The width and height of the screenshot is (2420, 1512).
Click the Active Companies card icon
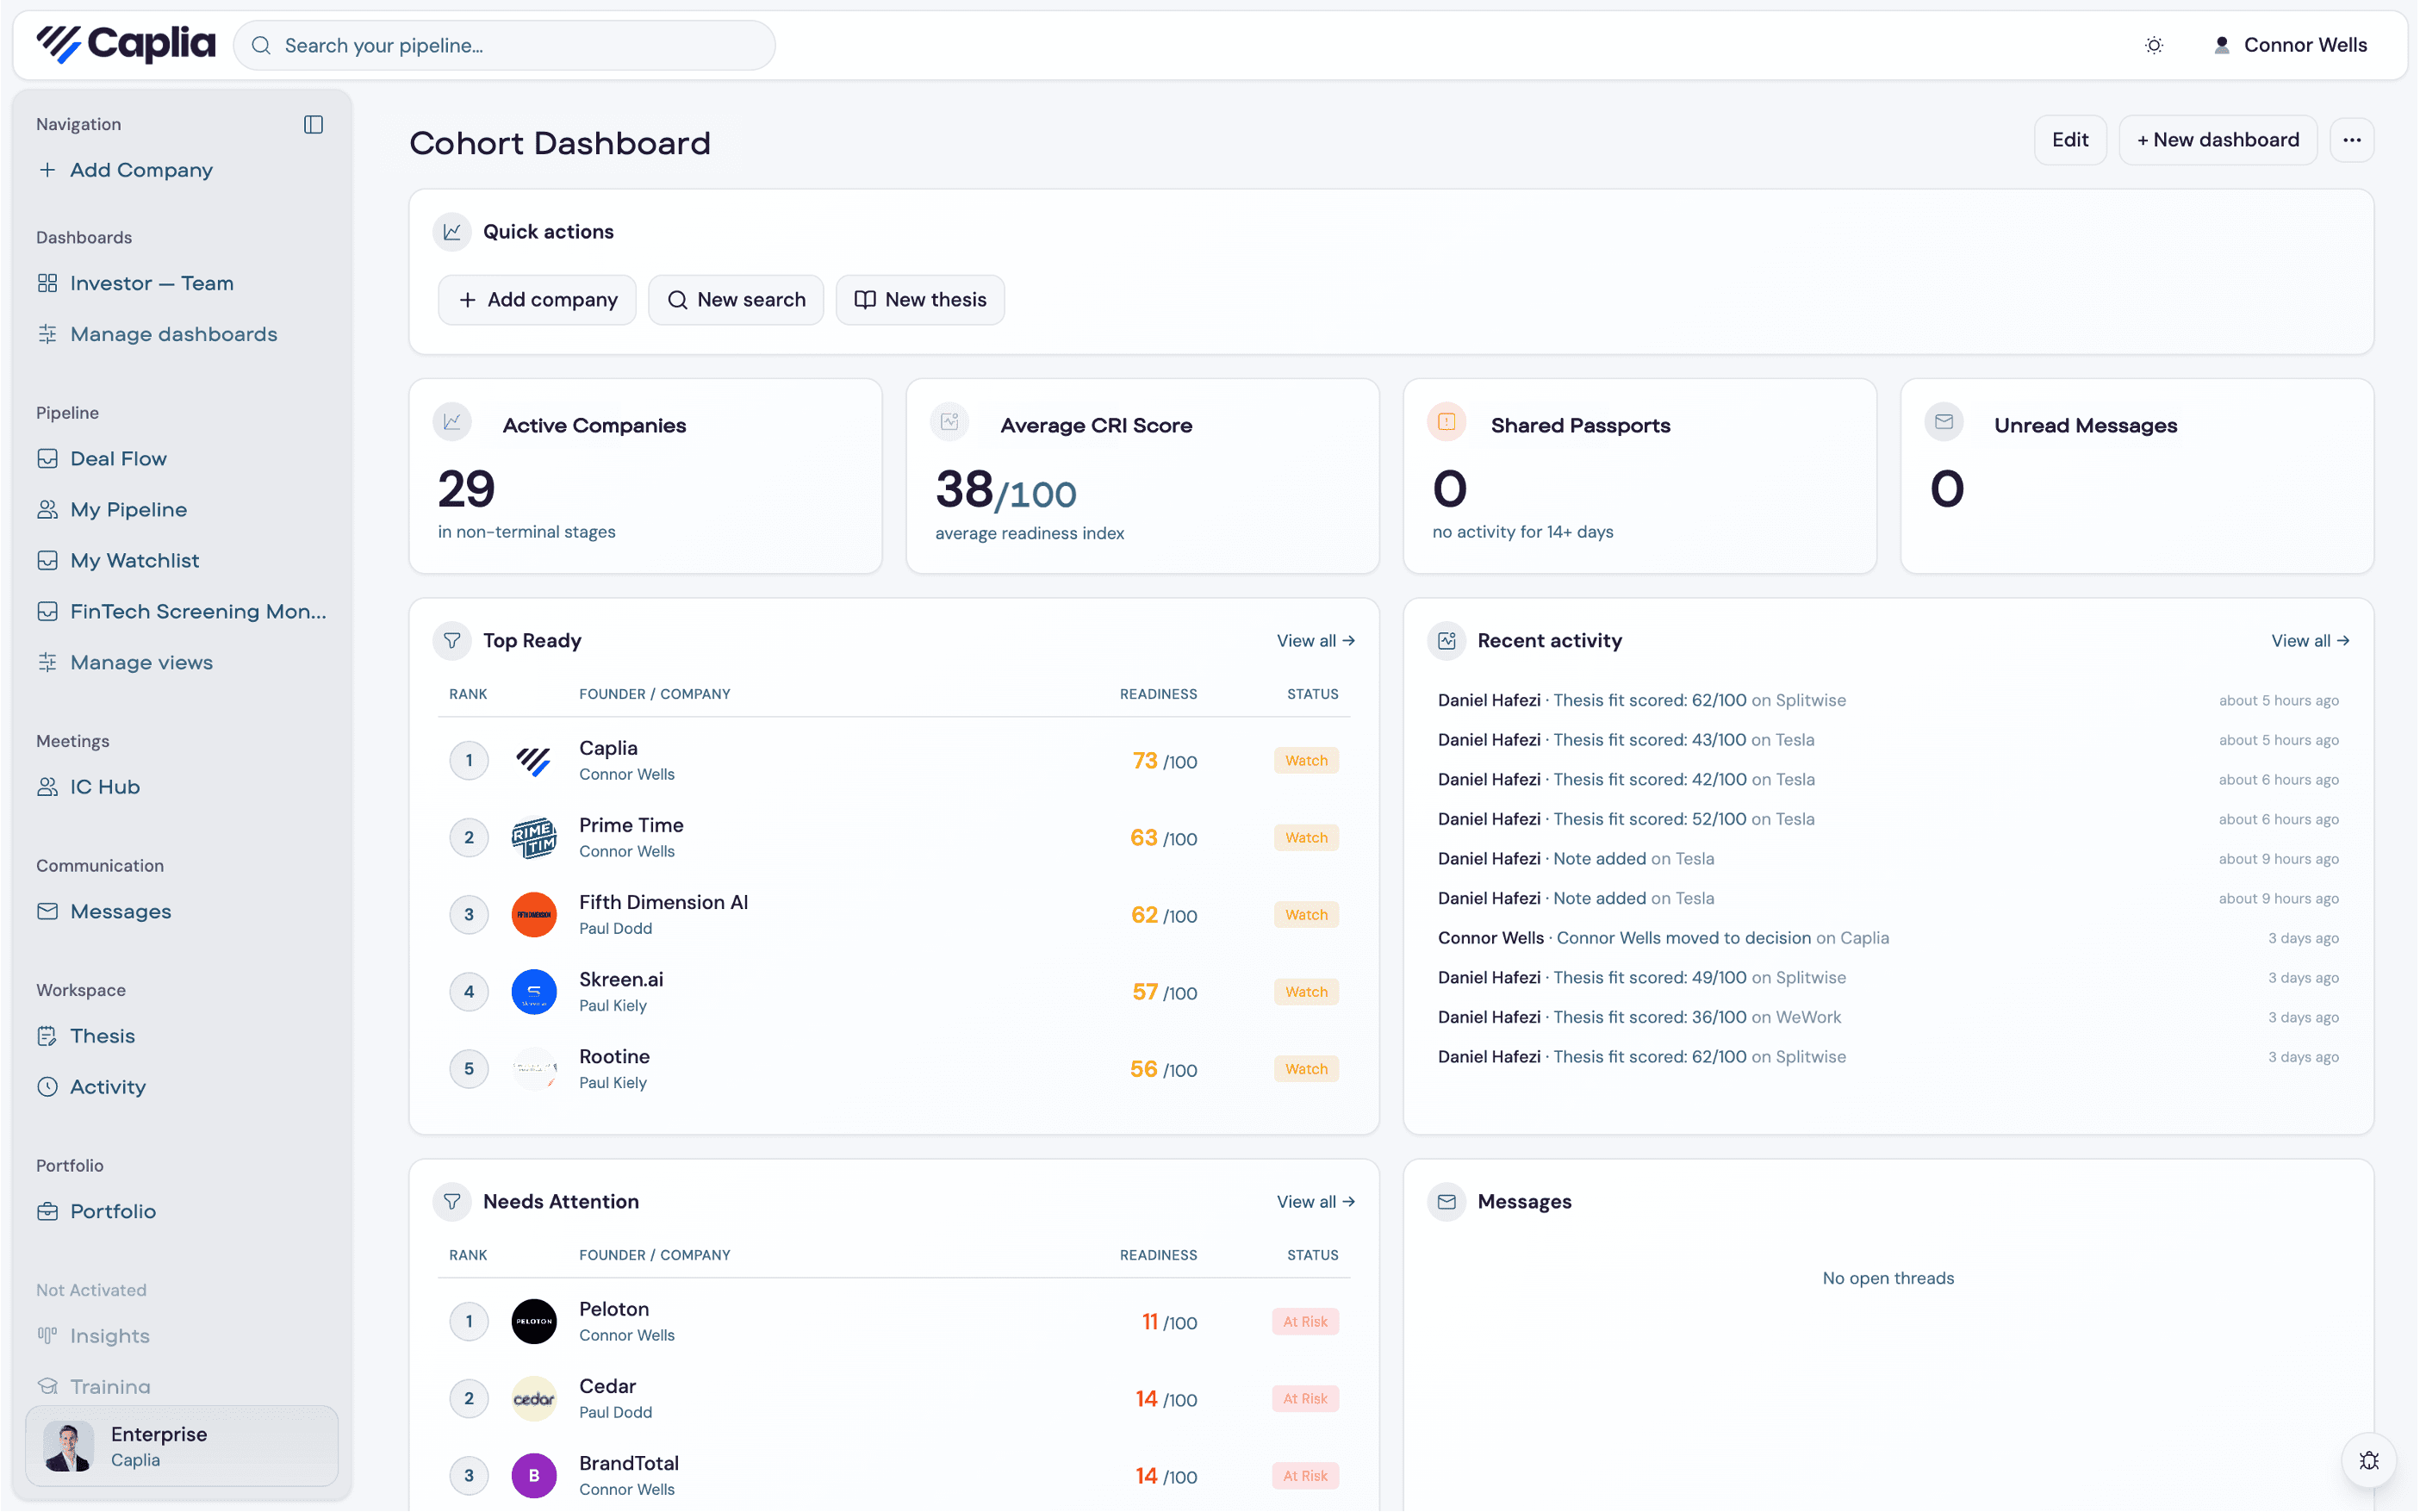tap(452, 422)
